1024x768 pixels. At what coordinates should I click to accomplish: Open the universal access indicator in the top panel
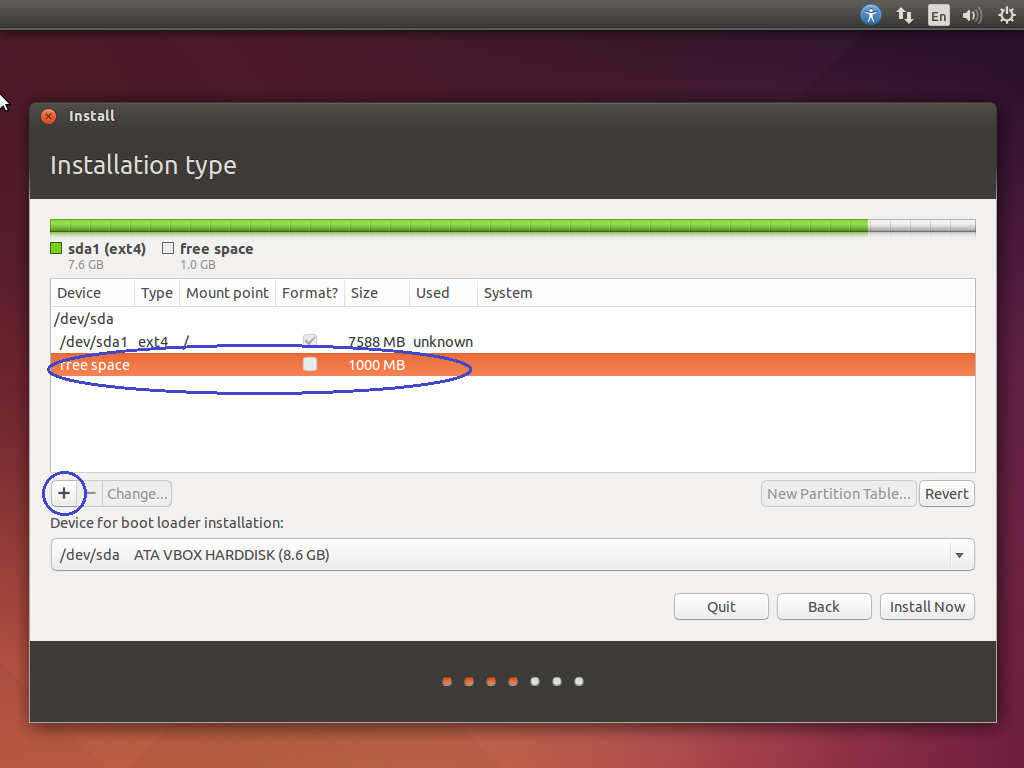pos(871,15)
